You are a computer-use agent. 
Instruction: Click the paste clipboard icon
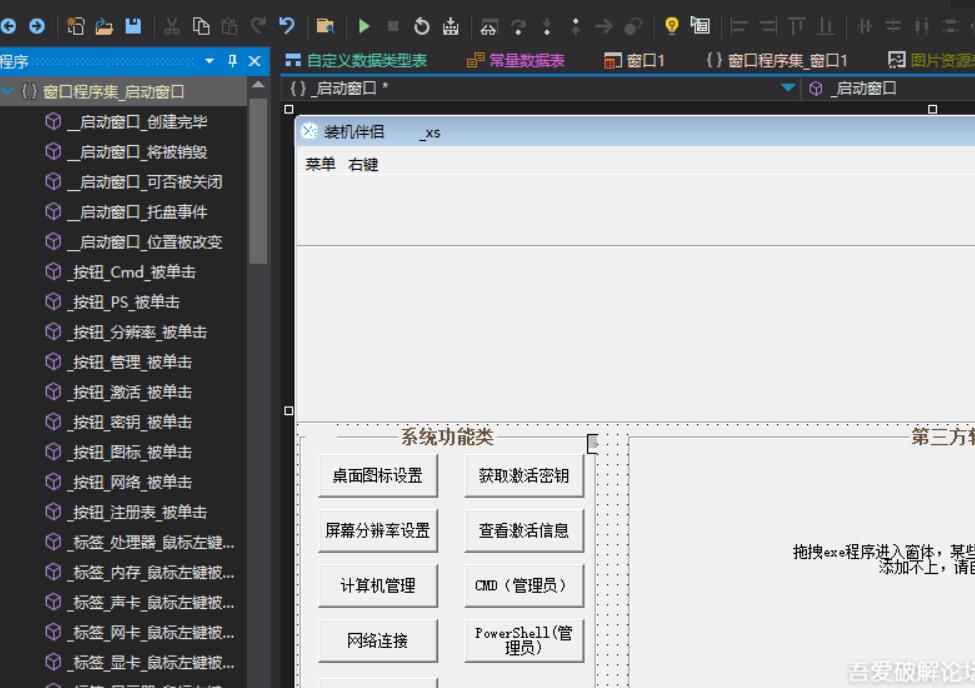coord(229,26)
